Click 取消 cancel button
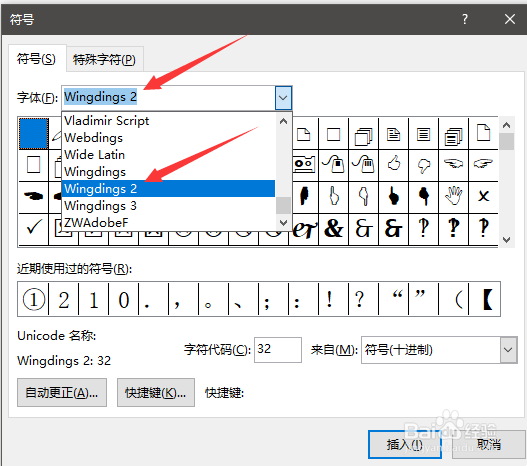The image size is (527, 466). 489,444
